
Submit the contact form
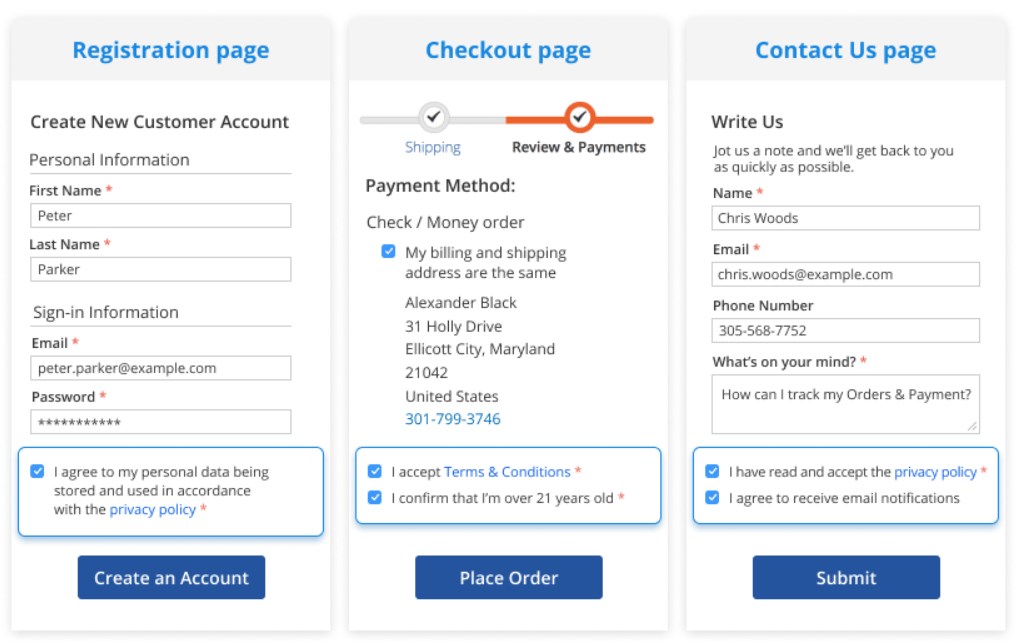pos(845,577)
